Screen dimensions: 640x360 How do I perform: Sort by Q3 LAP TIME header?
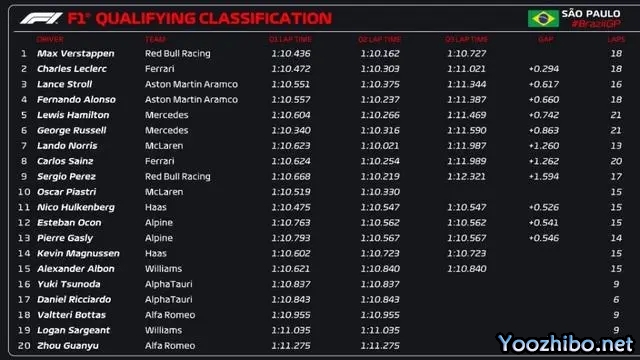tap(466, 40)
